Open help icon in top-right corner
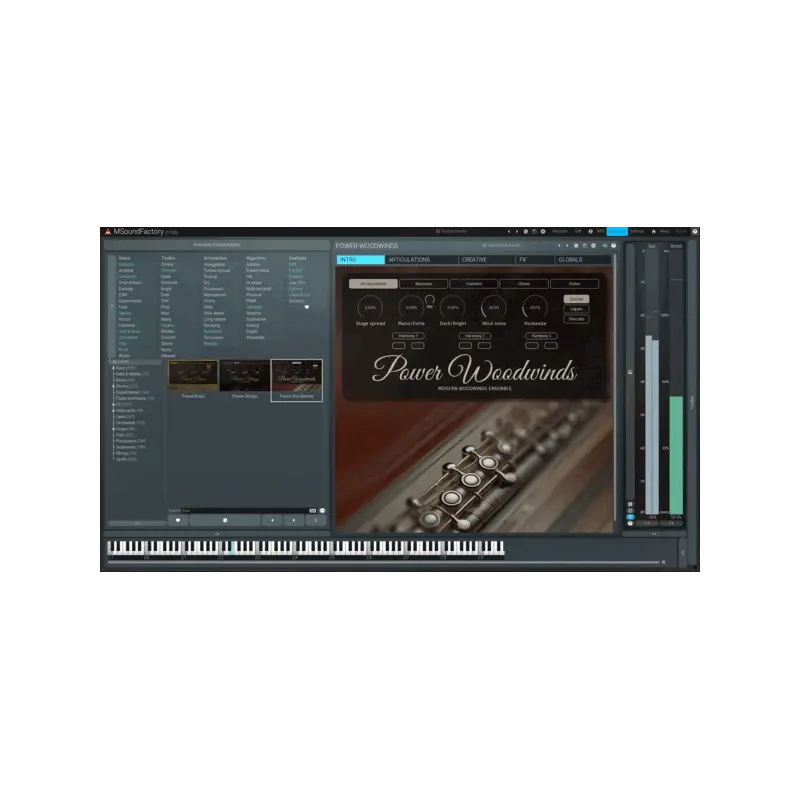This screenshot has width=800, height=800. click(x=694, y=232)
